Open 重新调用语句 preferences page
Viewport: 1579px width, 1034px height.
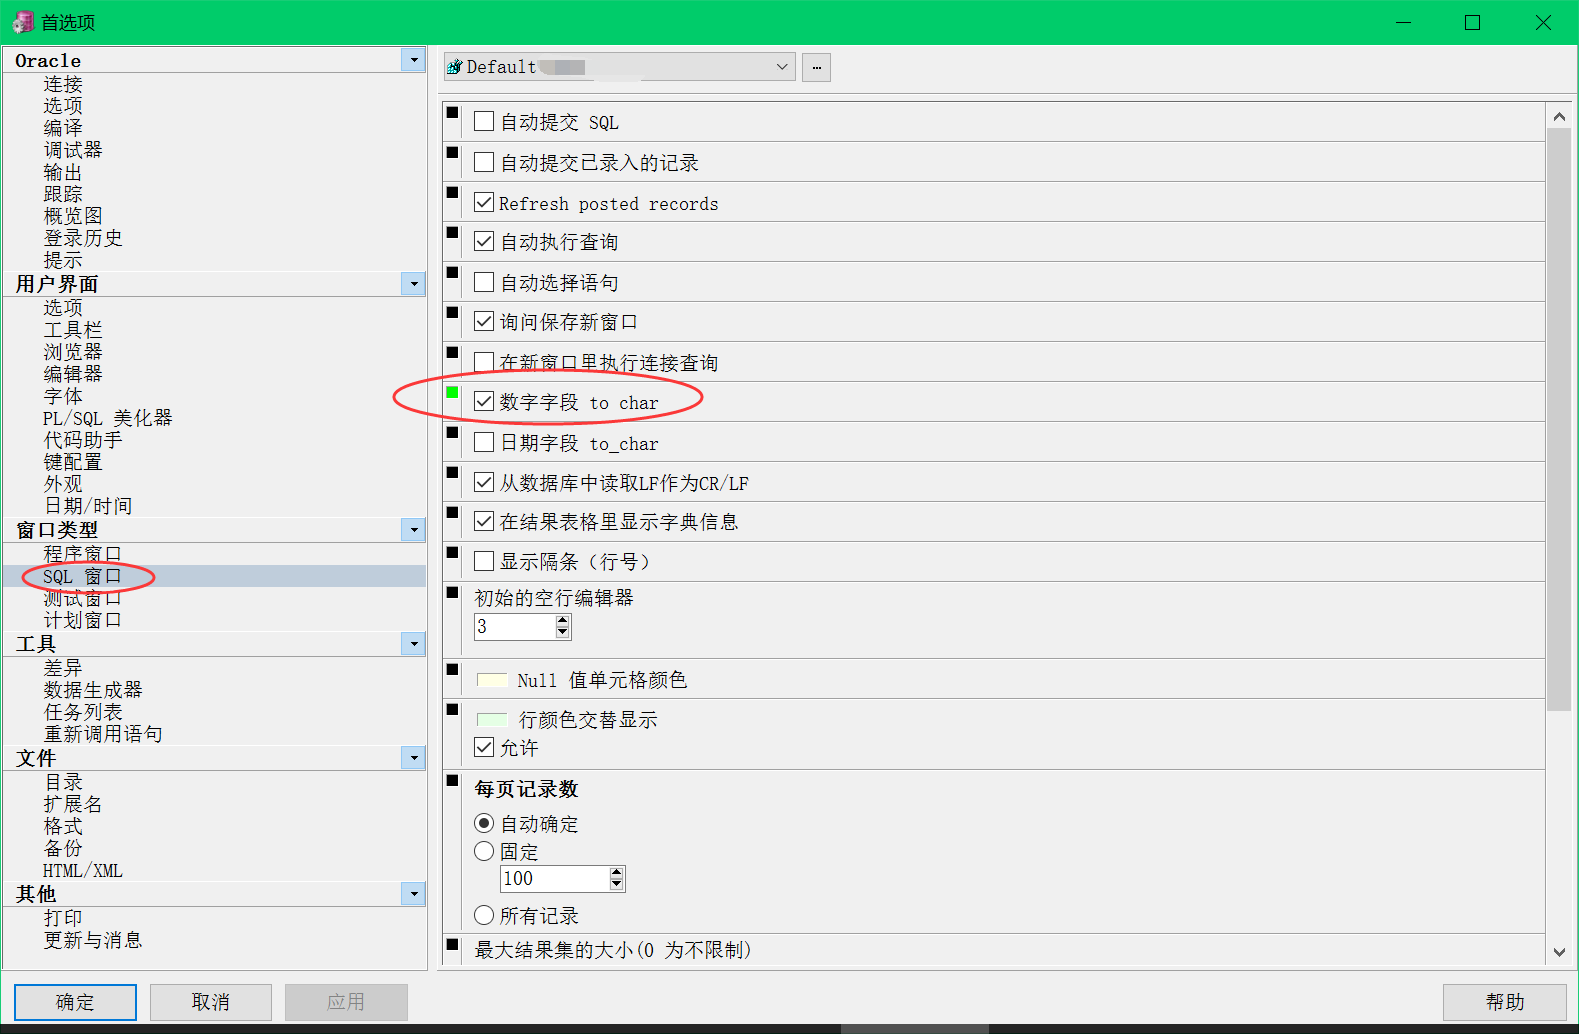pyautogui.click(x=103, y=734)
